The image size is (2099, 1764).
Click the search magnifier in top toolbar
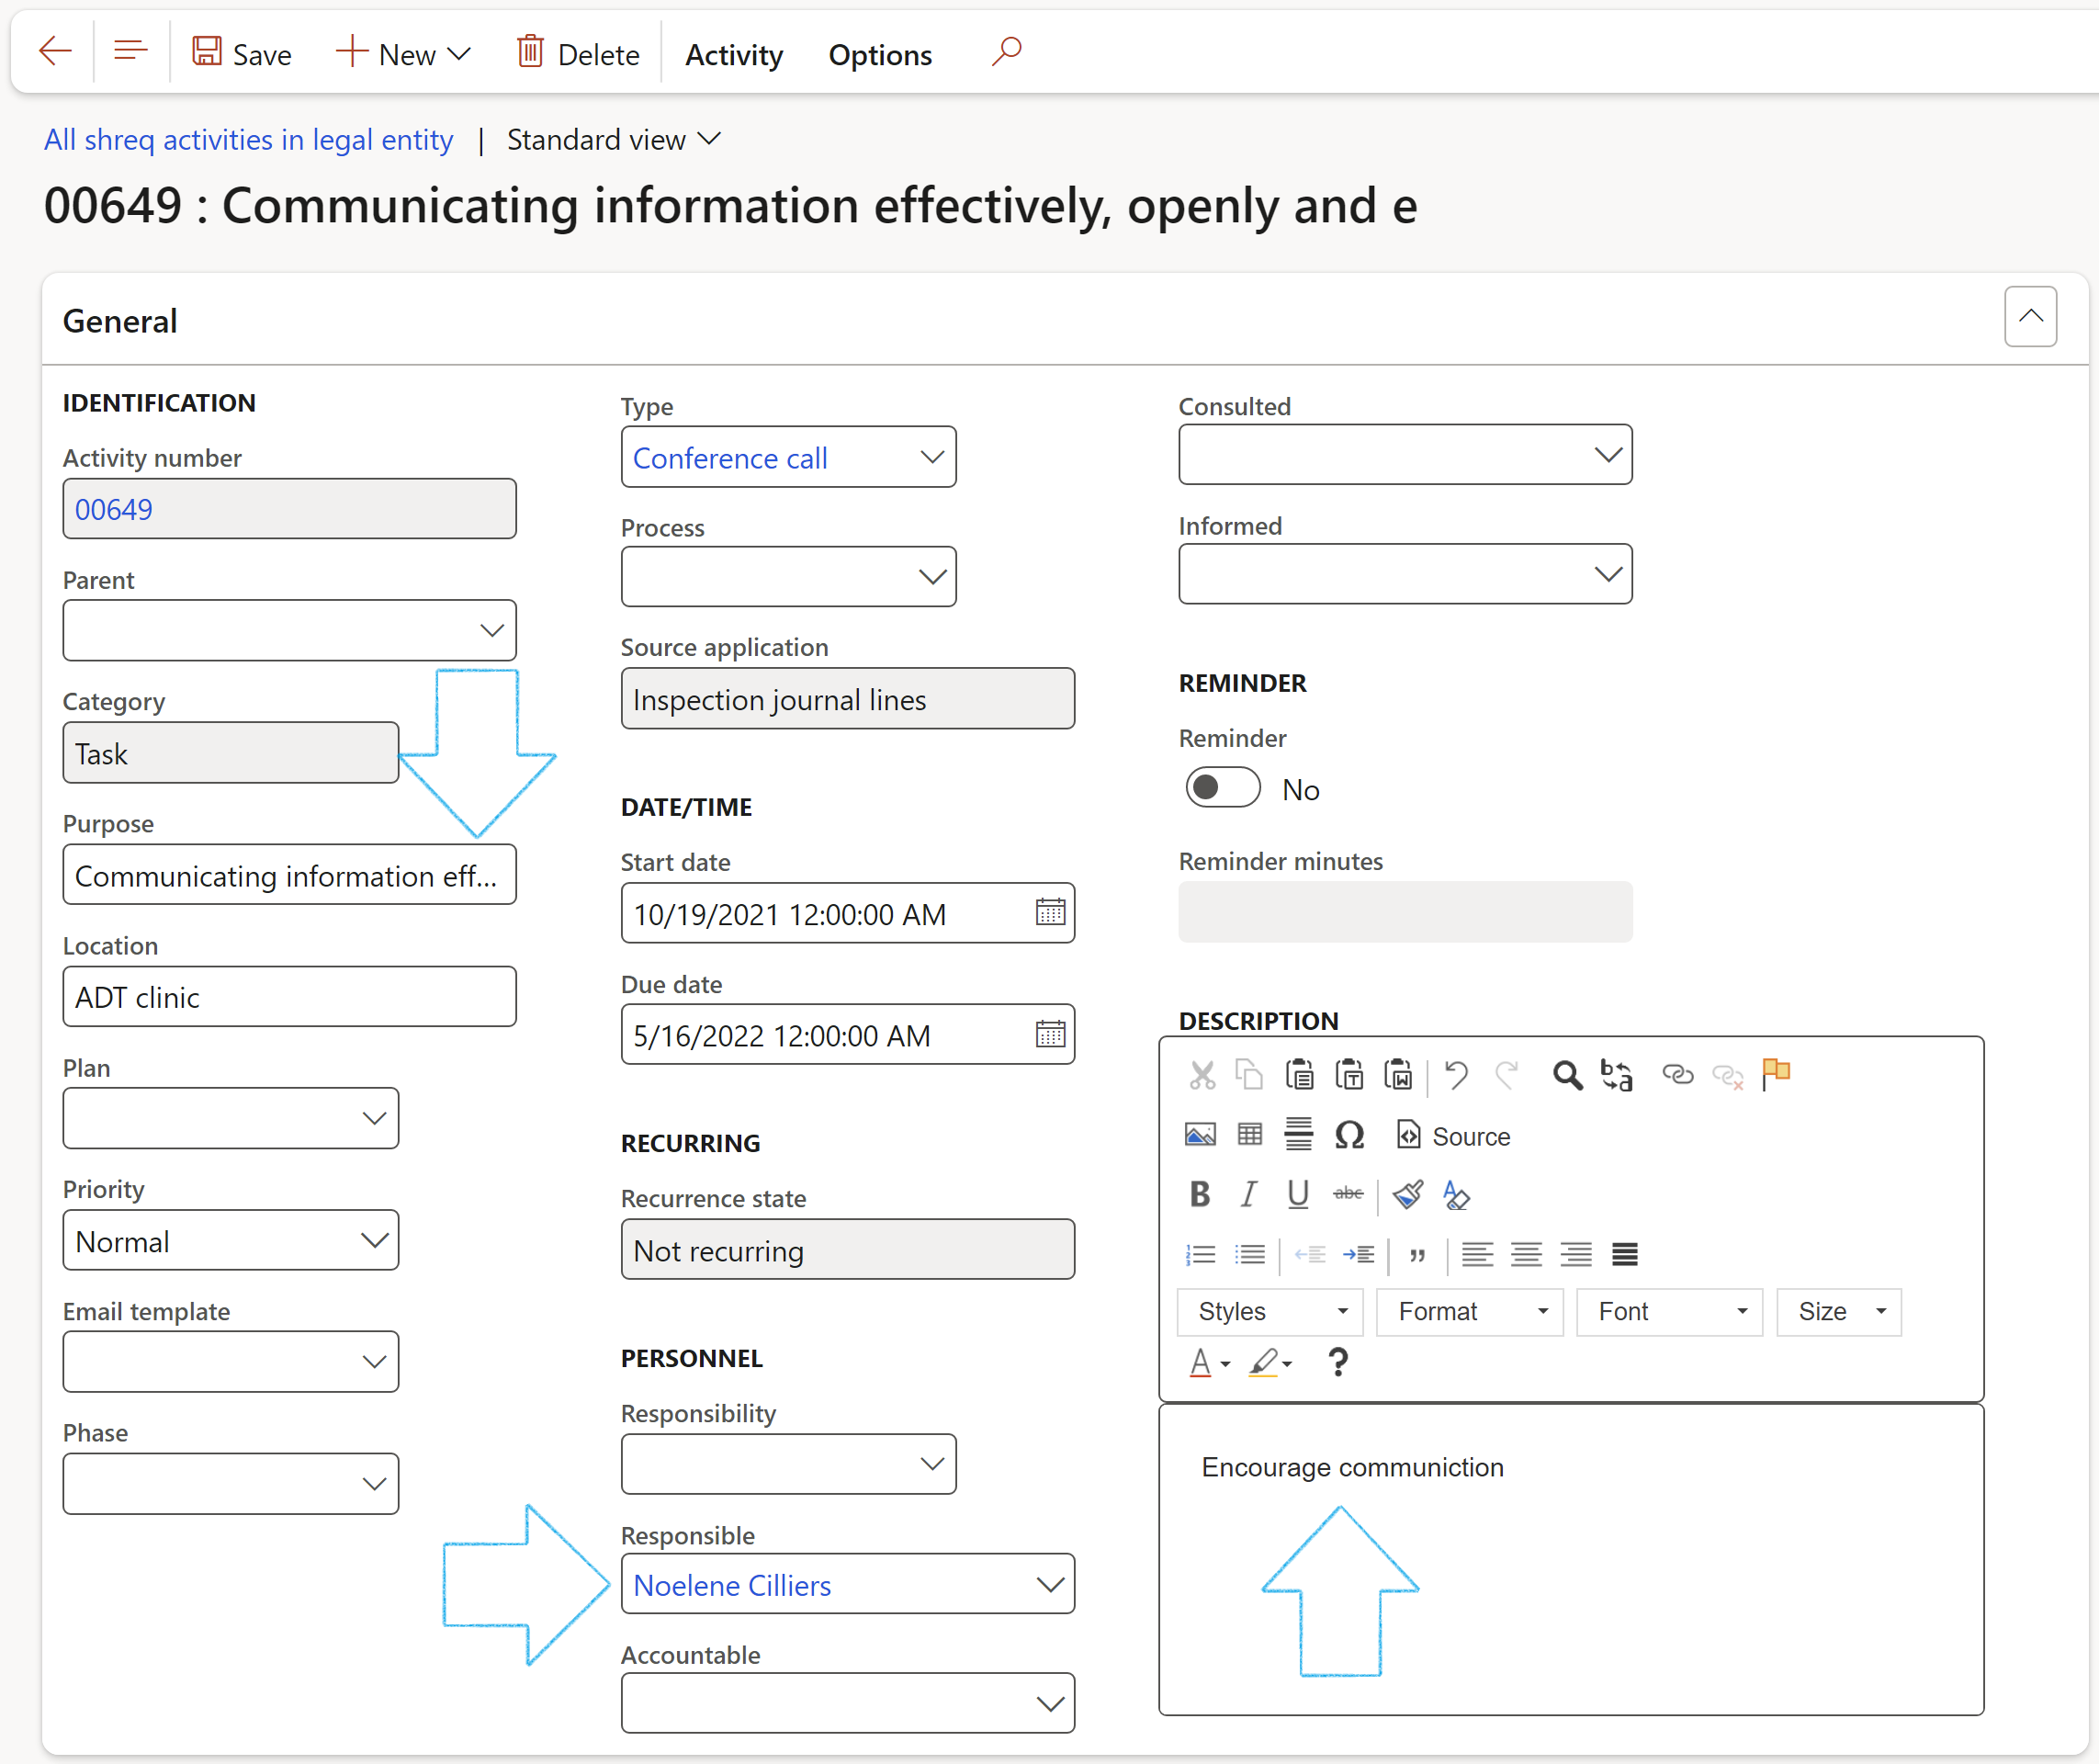pos(1006,51)
